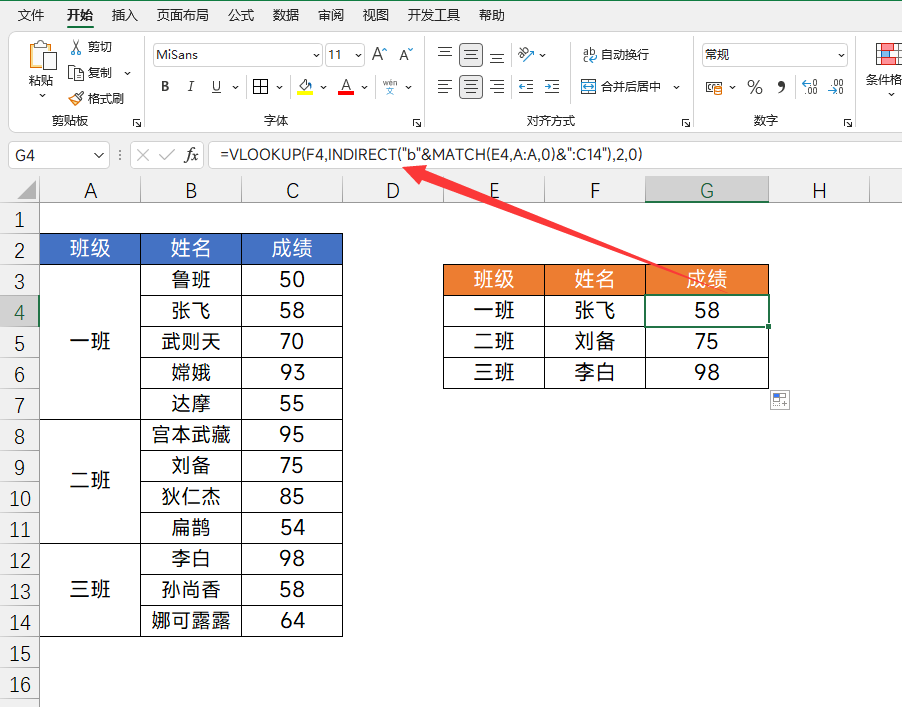
Task: Click the fx insert function icon
Action: coord(191,155)
